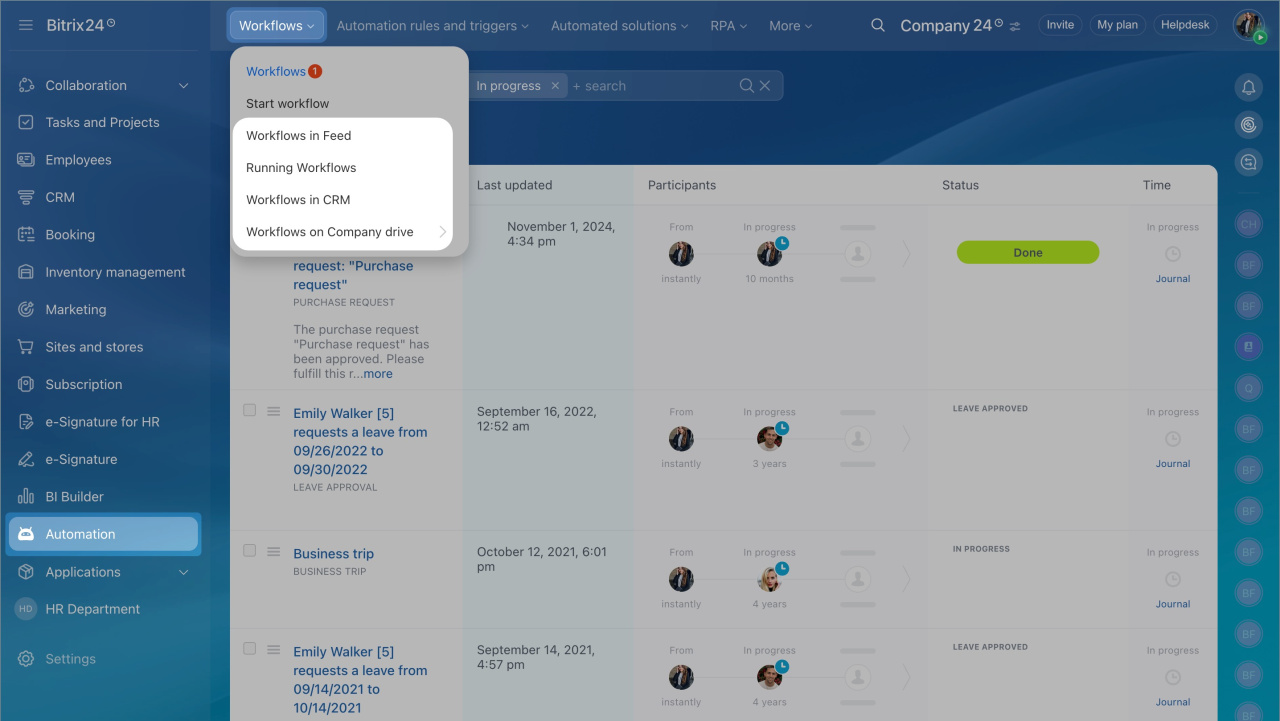Expand the Applications section chevron

click(x=184, y=572)
